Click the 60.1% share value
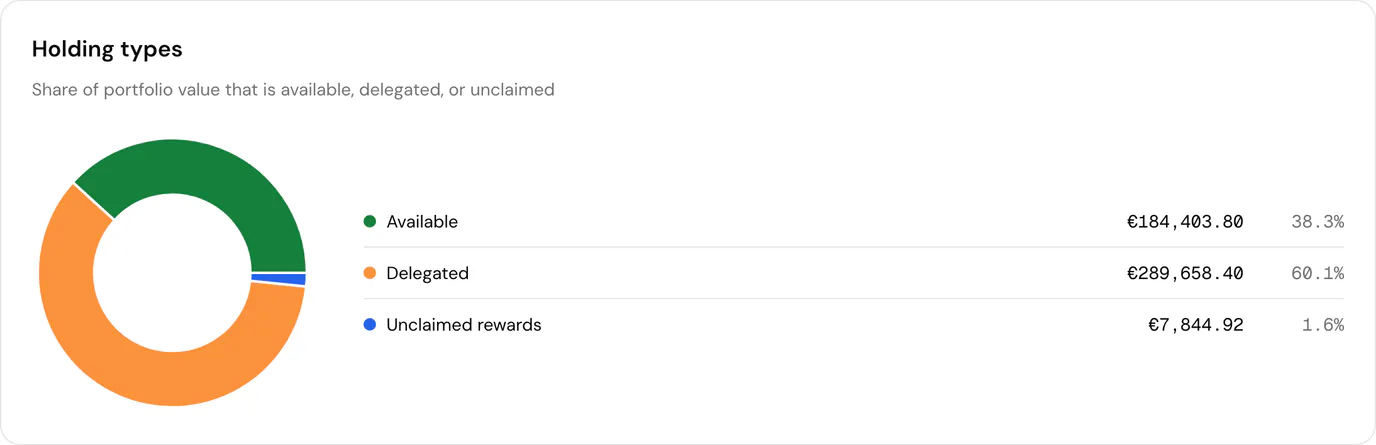Image resolution: width=1376 pixels, height=445 pixels. coord(1317,273)
